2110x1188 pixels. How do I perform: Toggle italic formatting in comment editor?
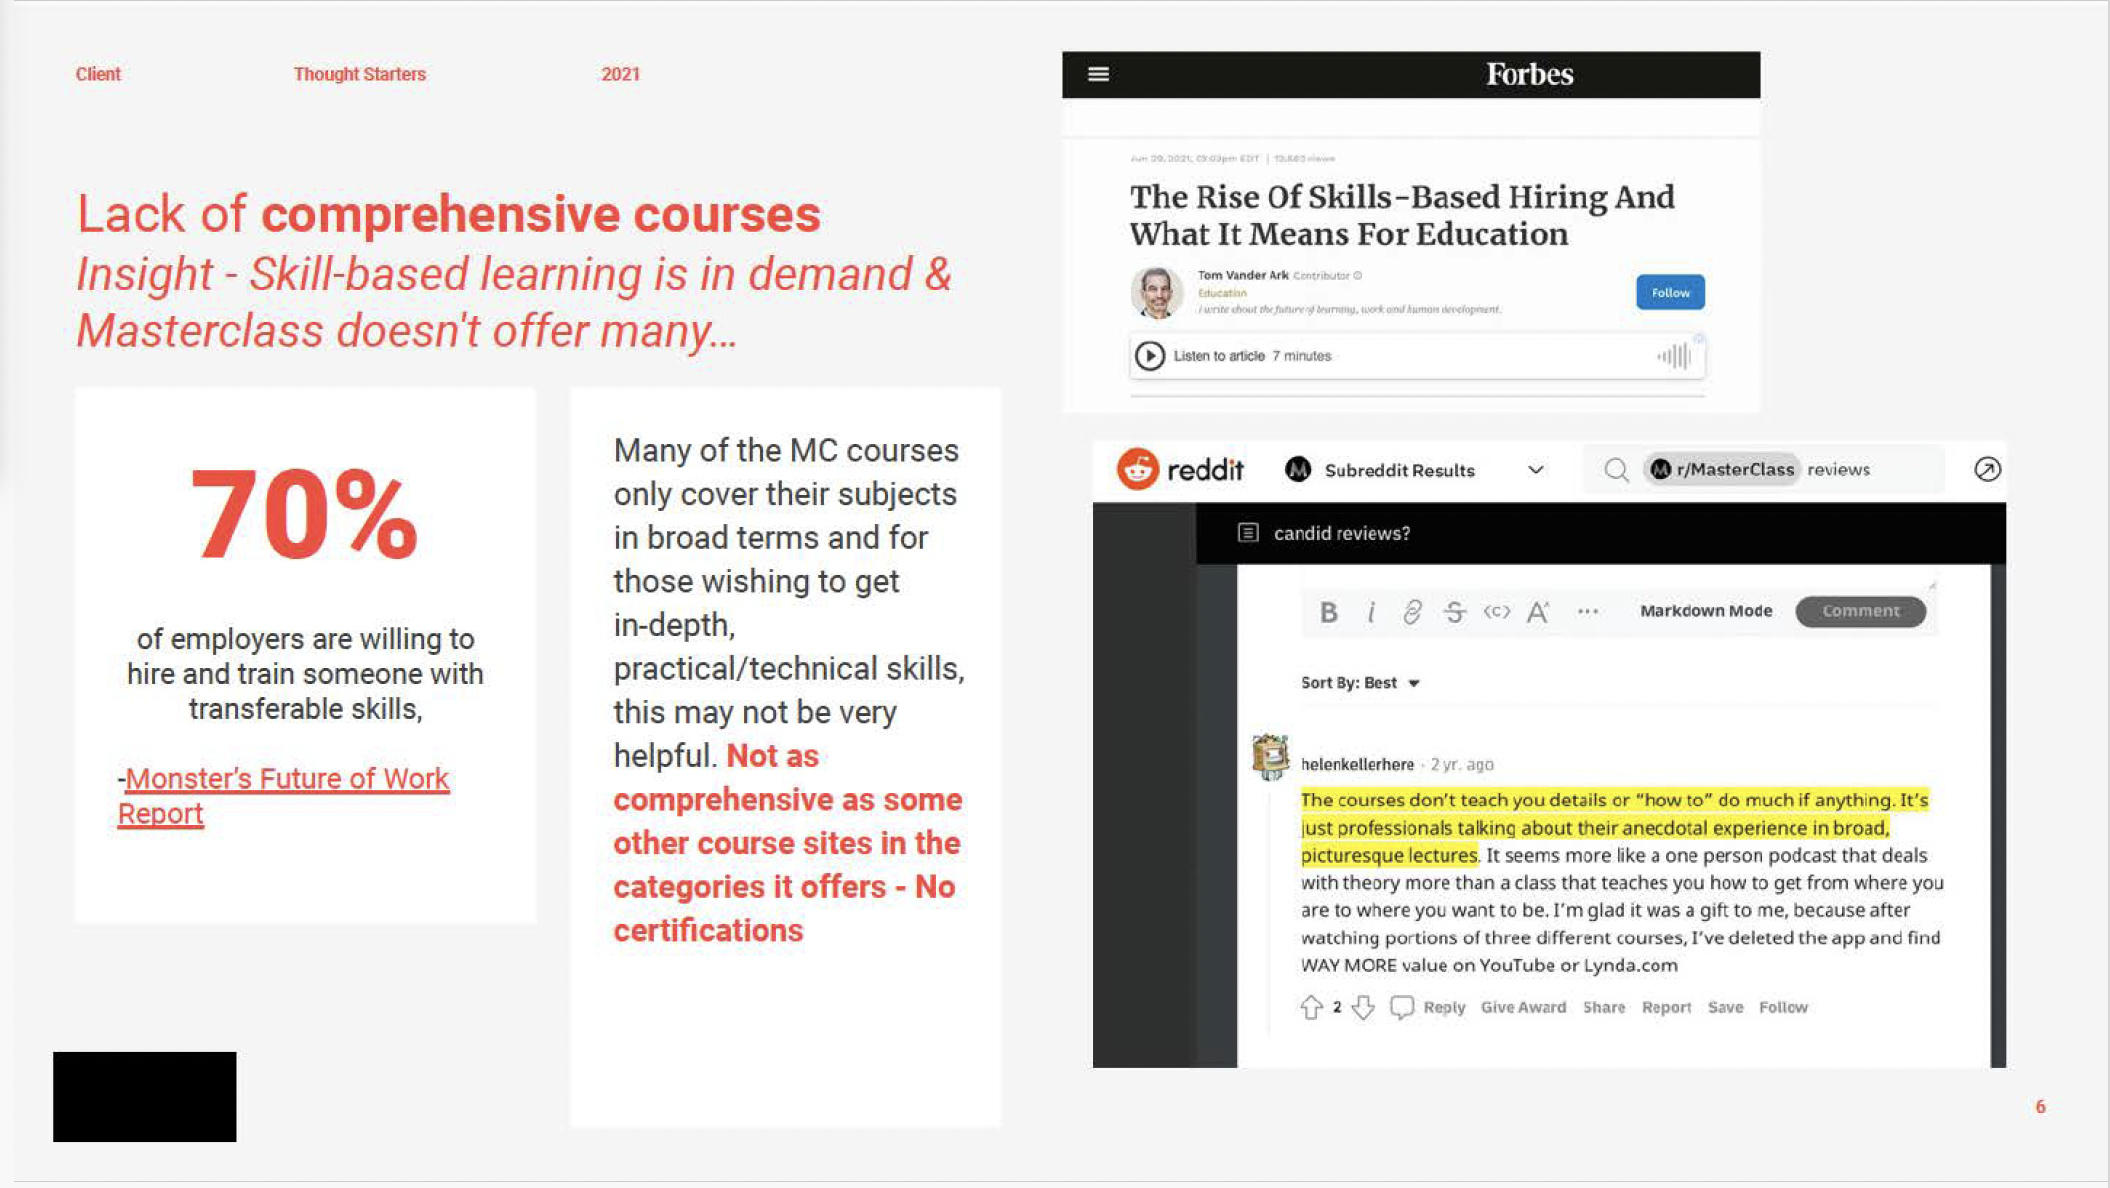click(1370, 611)
